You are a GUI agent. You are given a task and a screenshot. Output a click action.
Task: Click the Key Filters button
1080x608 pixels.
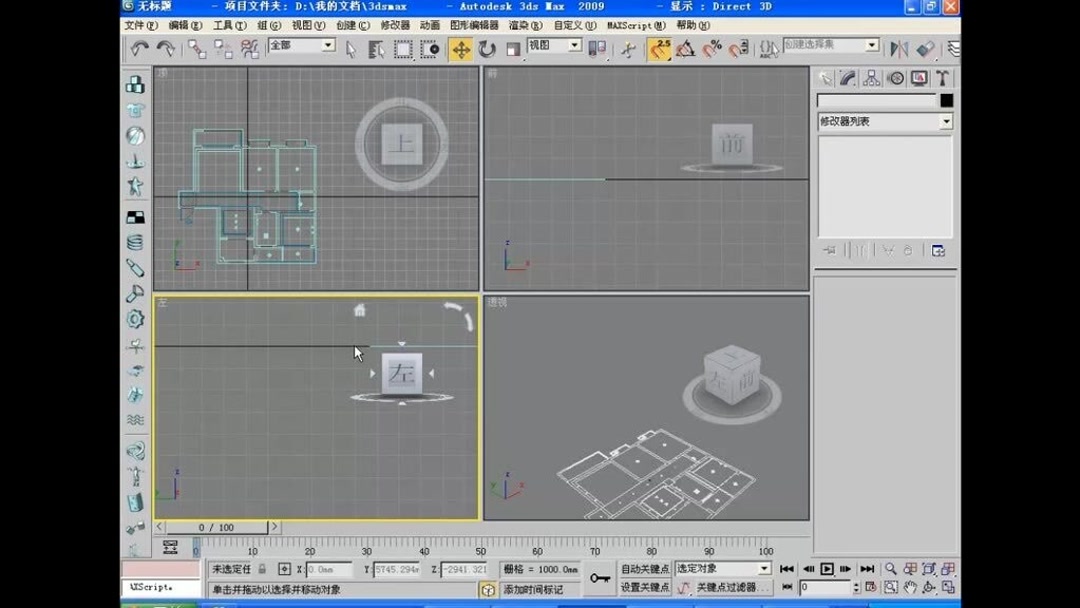click(x=733, y=587)
